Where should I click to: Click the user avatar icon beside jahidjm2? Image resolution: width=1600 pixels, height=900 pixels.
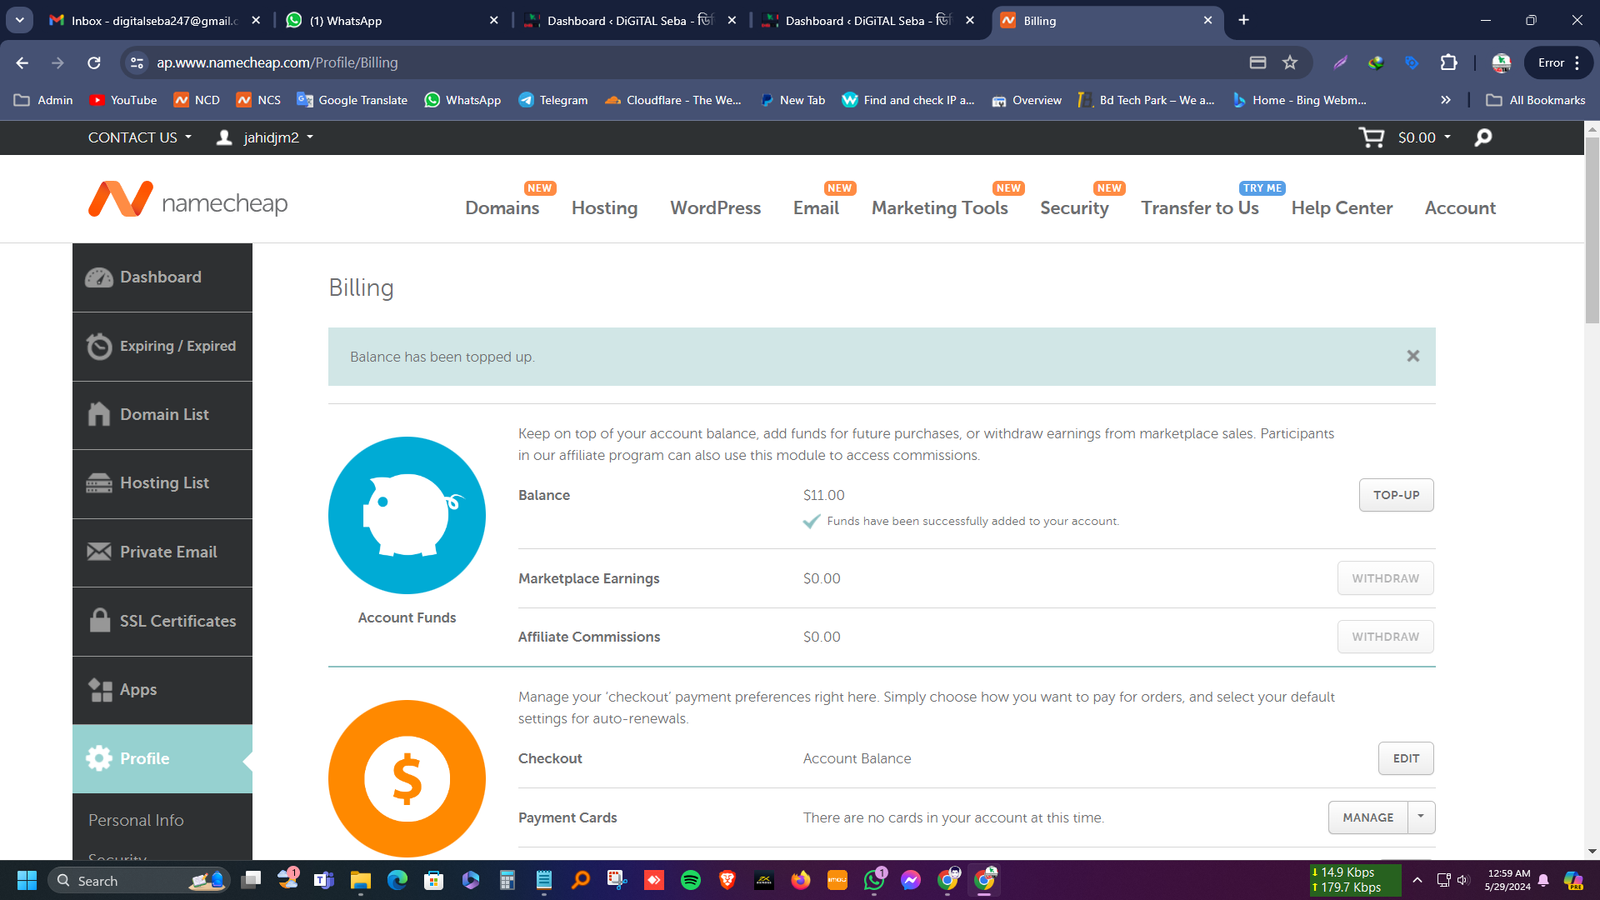click(x=225, y=137)
